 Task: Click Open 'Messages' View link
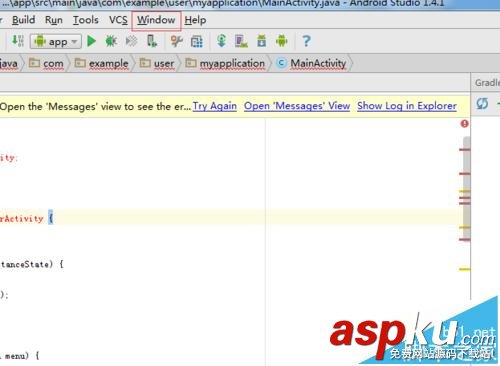point(297,106)
